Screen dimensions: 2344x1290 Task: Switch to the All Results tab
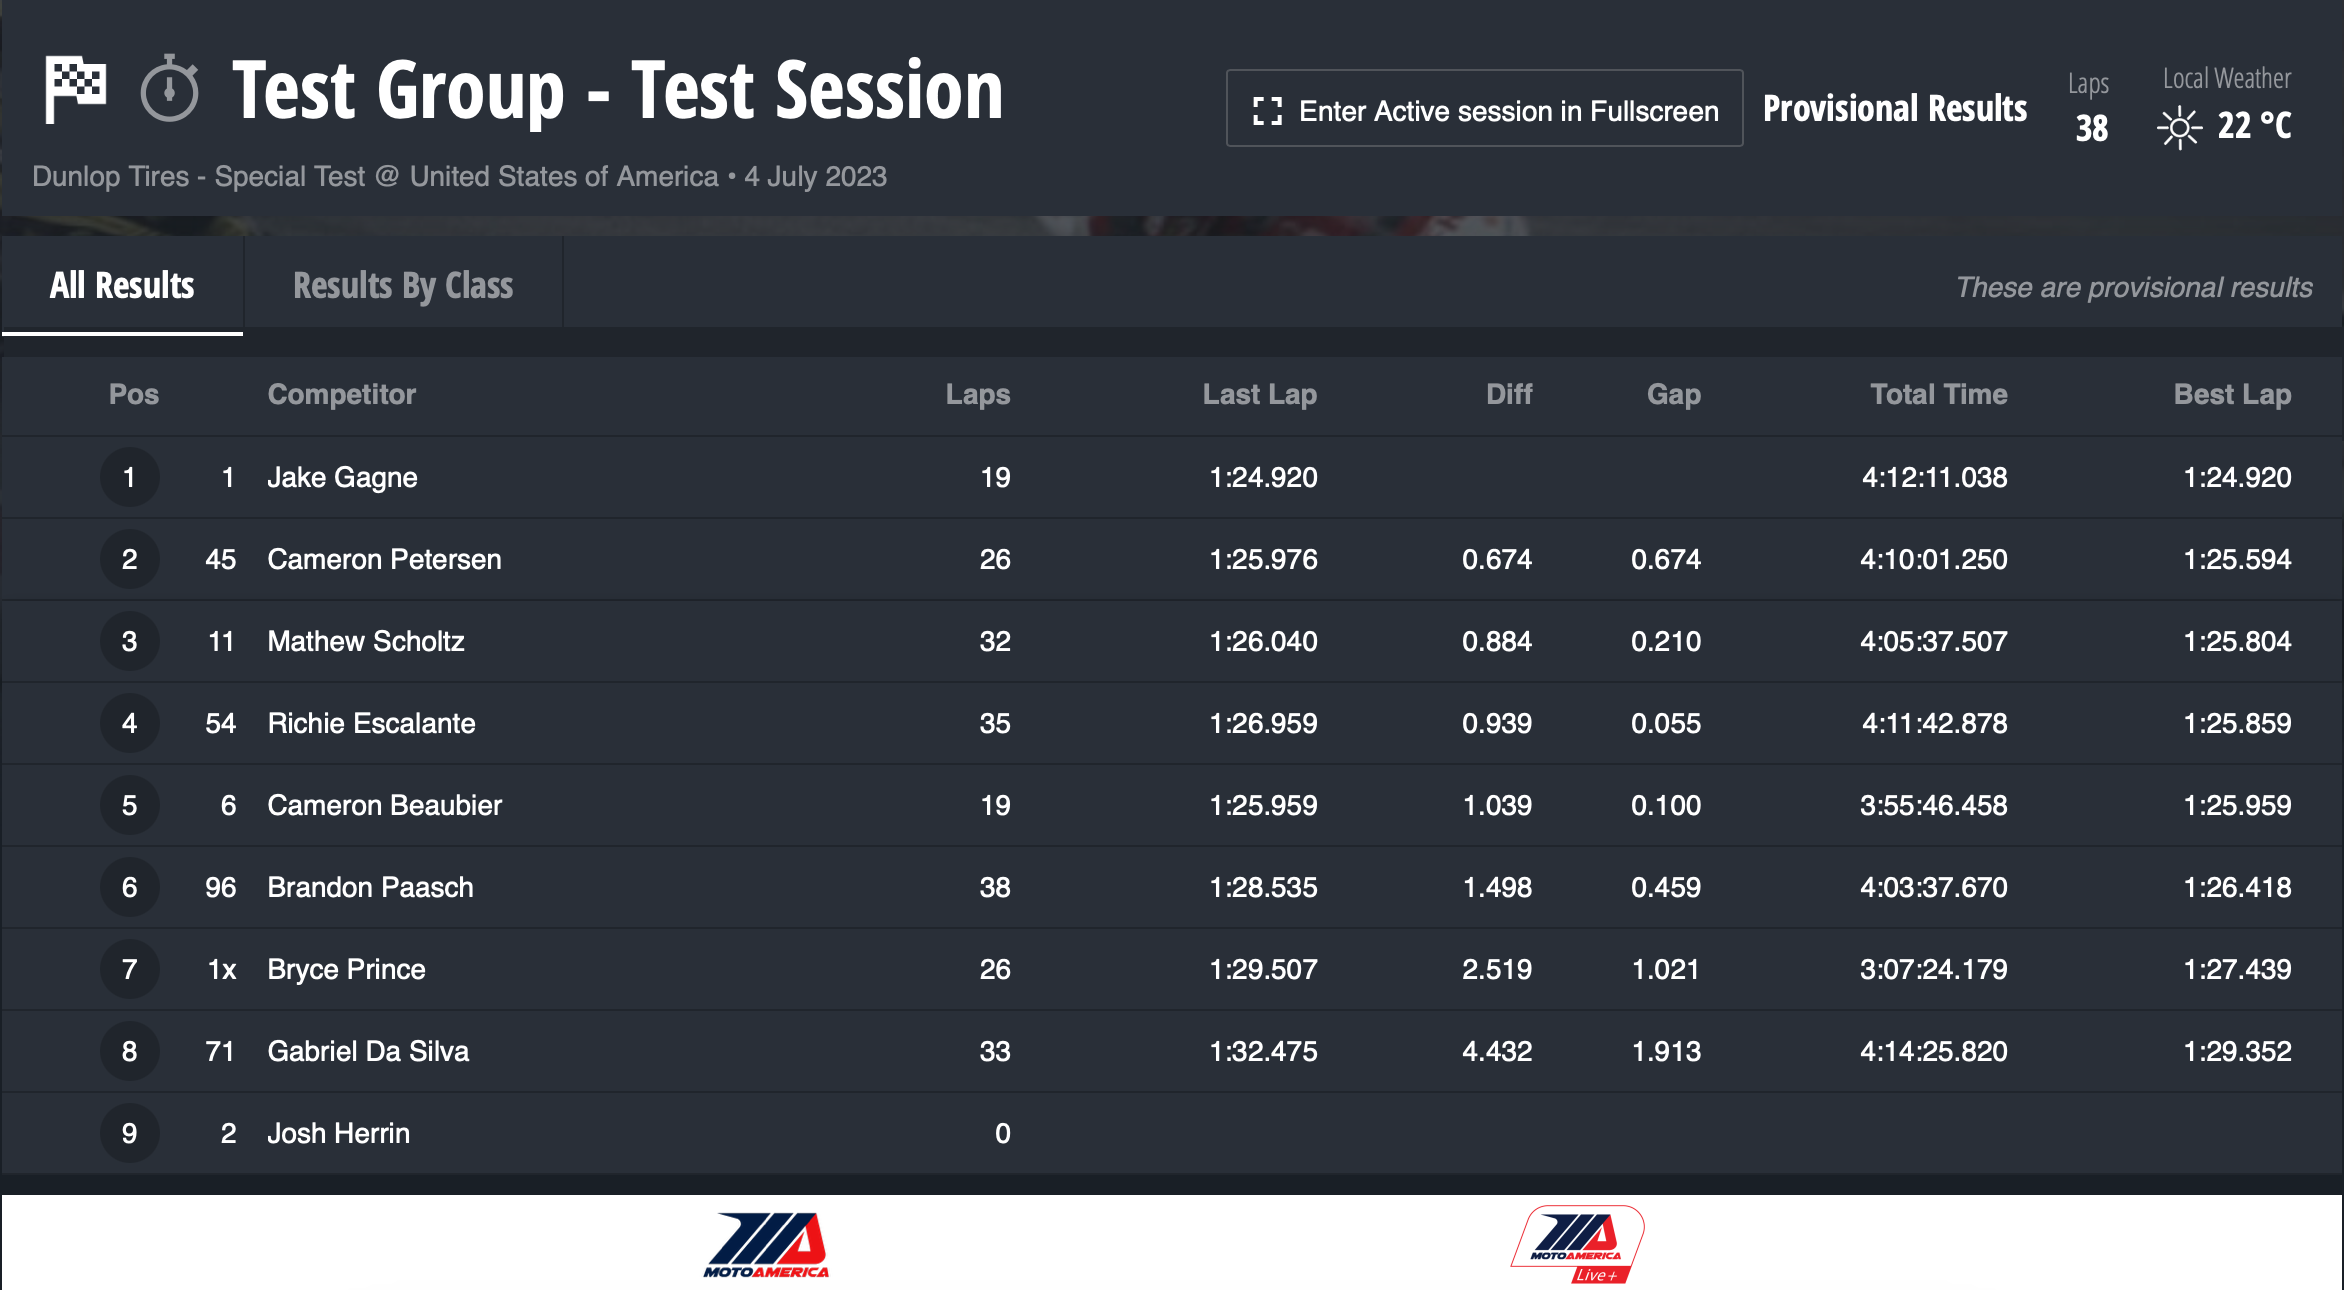pyautogui.click(x=122, y=286)
